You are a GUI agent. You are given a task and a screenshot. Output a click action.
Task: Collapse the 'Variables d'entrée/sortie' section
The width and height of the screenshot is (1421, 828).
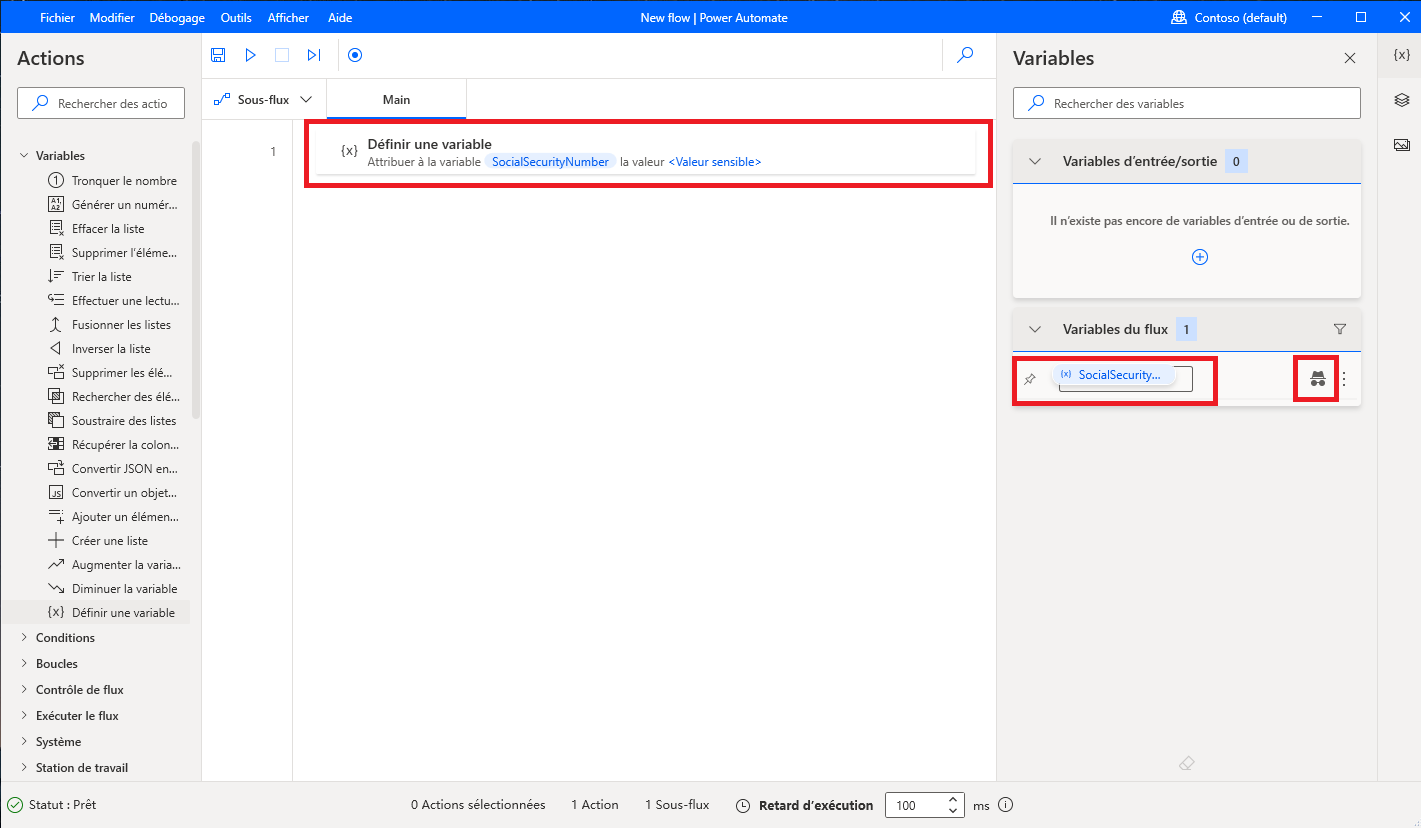coord(1036,161)
